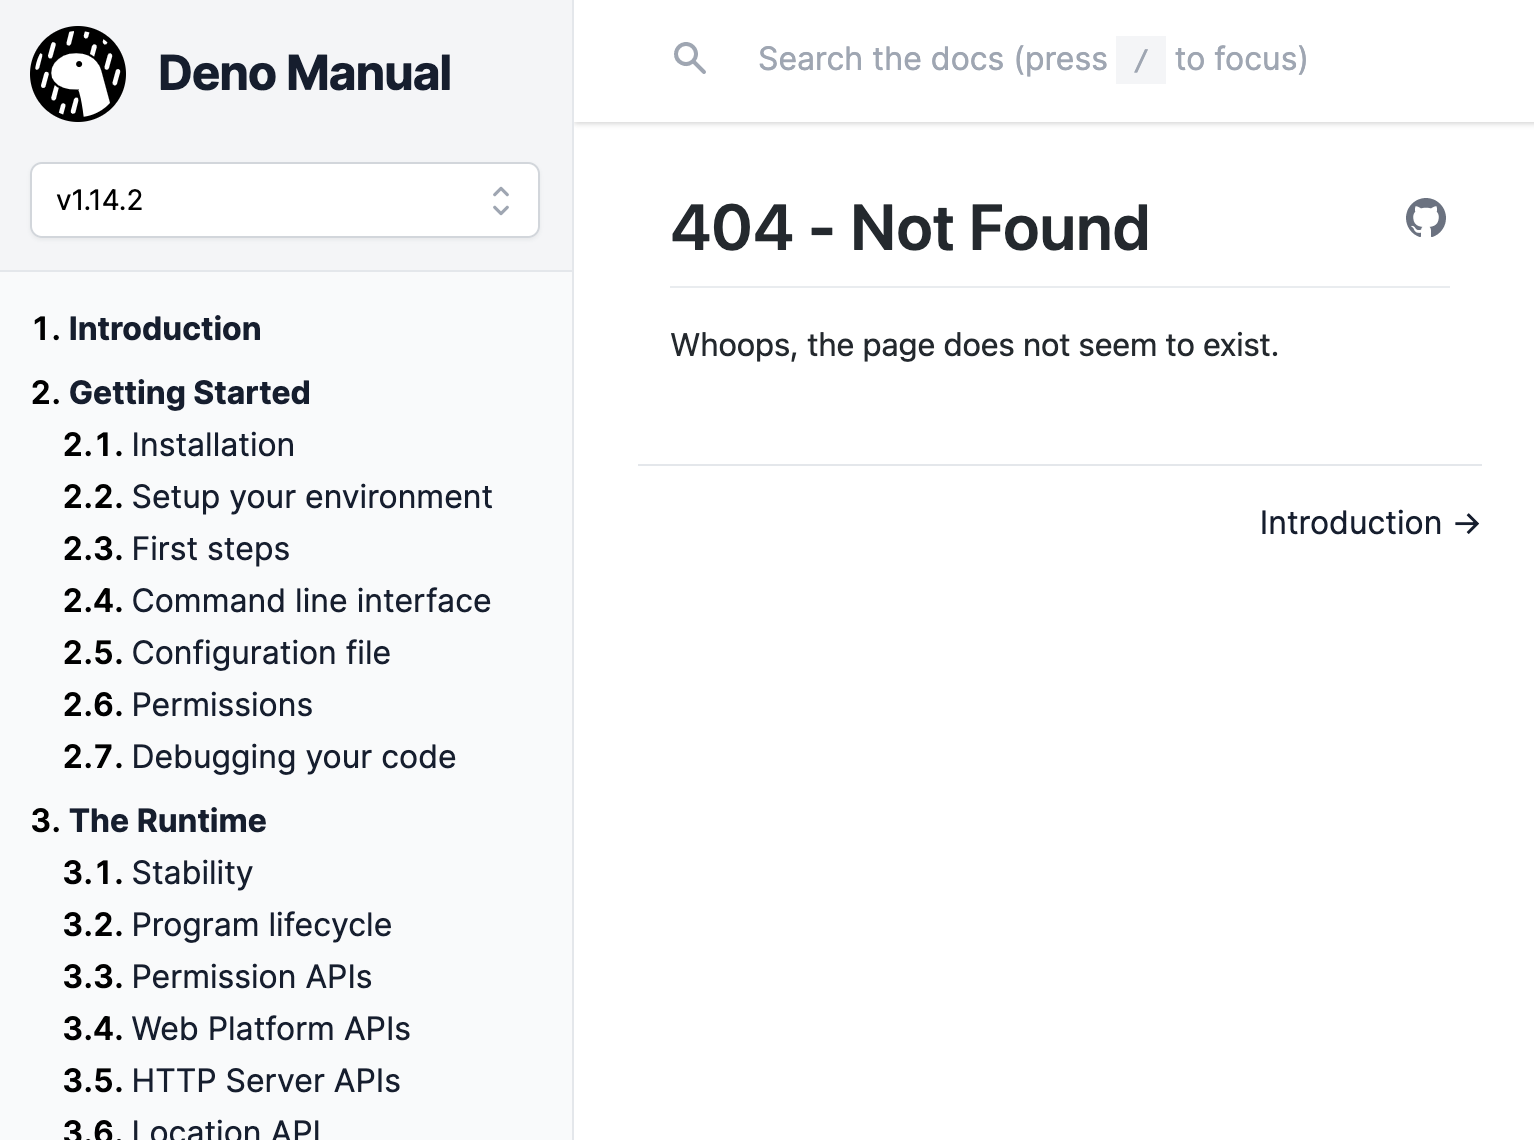
Task: Open the v1.14.2 version selector
Action: [284, 200]
